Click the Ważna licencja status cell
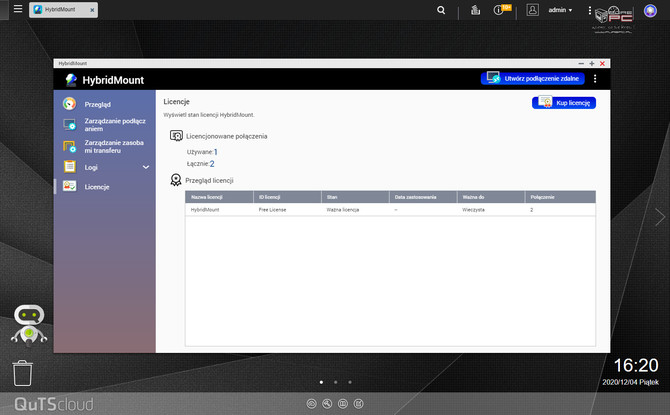The image size is (670, 415). tap(343, 210)
